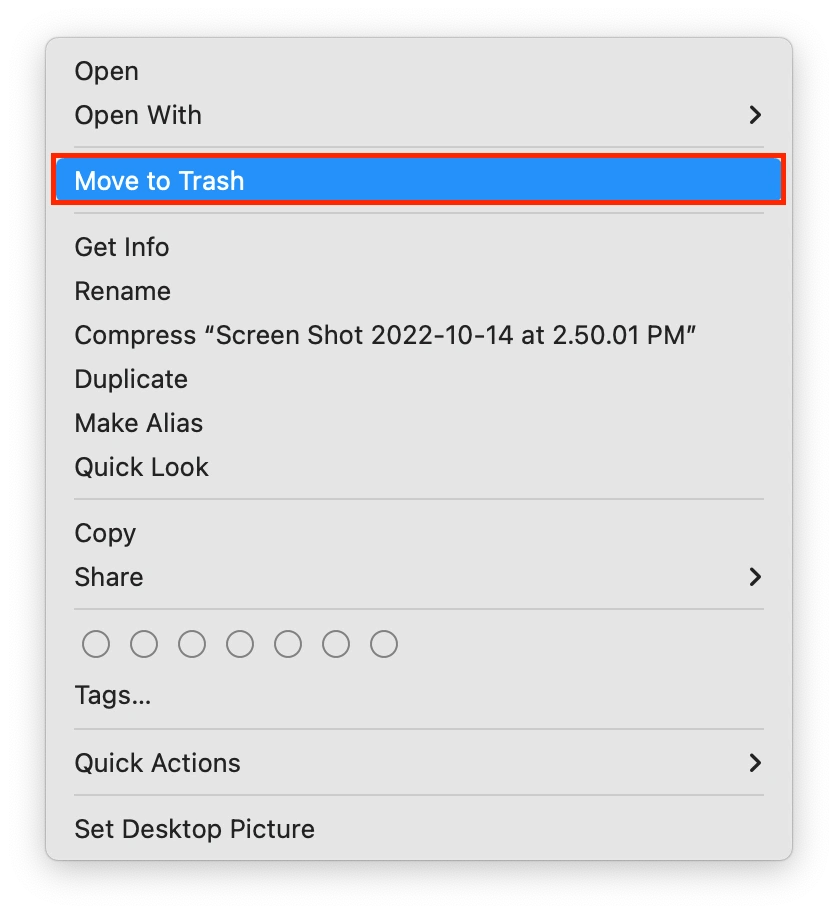The image size is (838, 914).
Task: Choose "Make Alias" for the file
Action: (x=139, y=423)
